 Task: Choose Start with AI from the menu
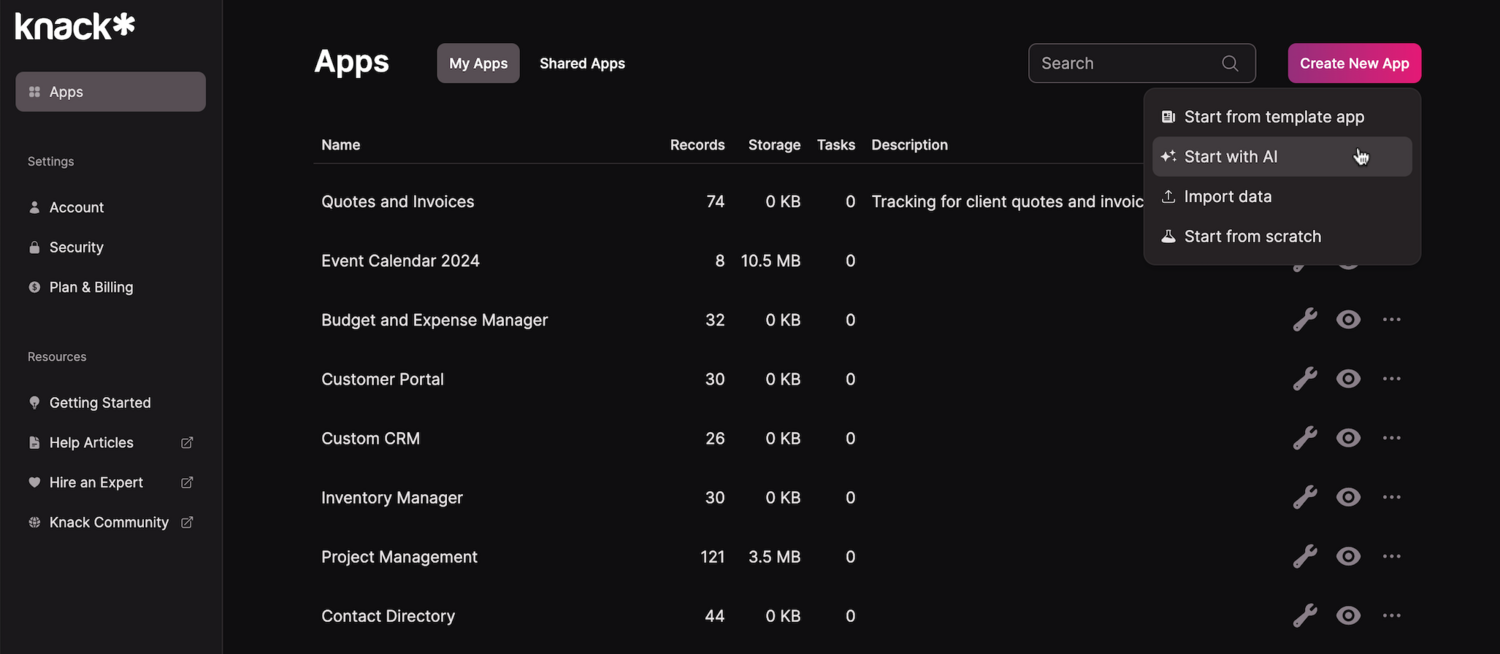(1230, 156)
